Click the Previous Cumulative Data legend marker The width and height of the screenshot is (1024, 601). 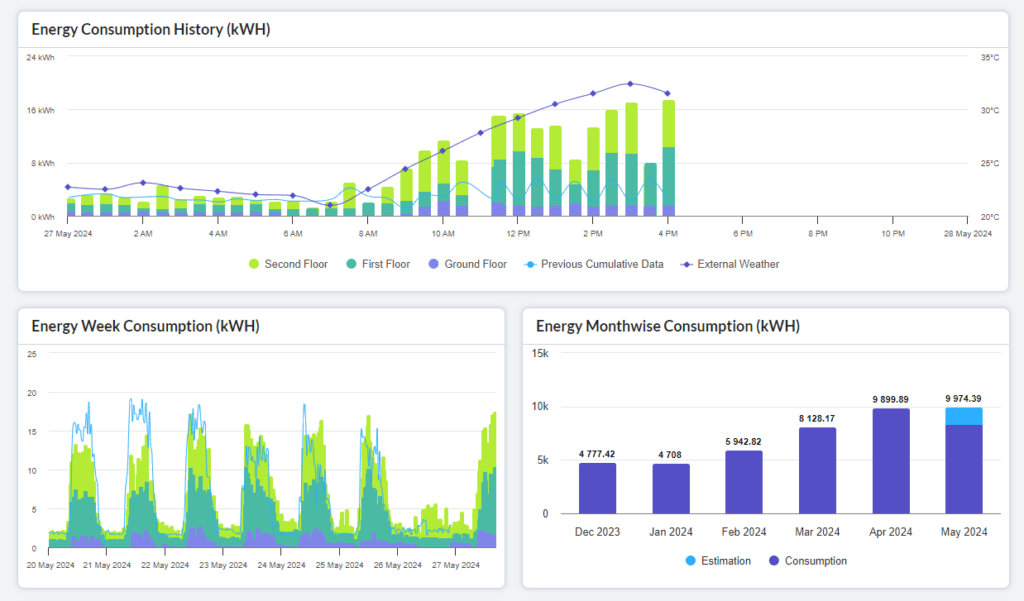[x=529, y=264]
